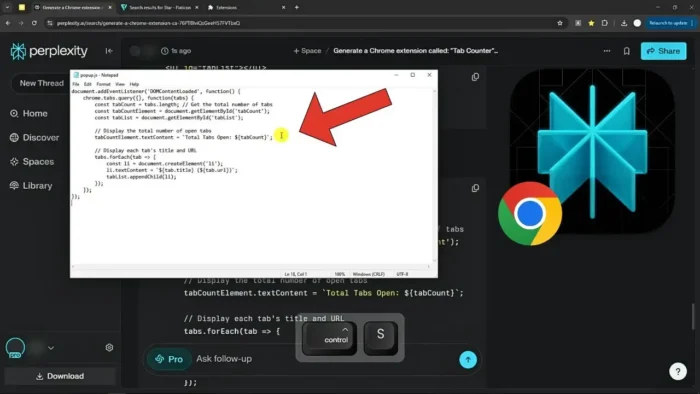This screenshot has width=700, height=394.
Task: Maximize the Notepad window
Action: pyautogui.click(x=412, y=75)
